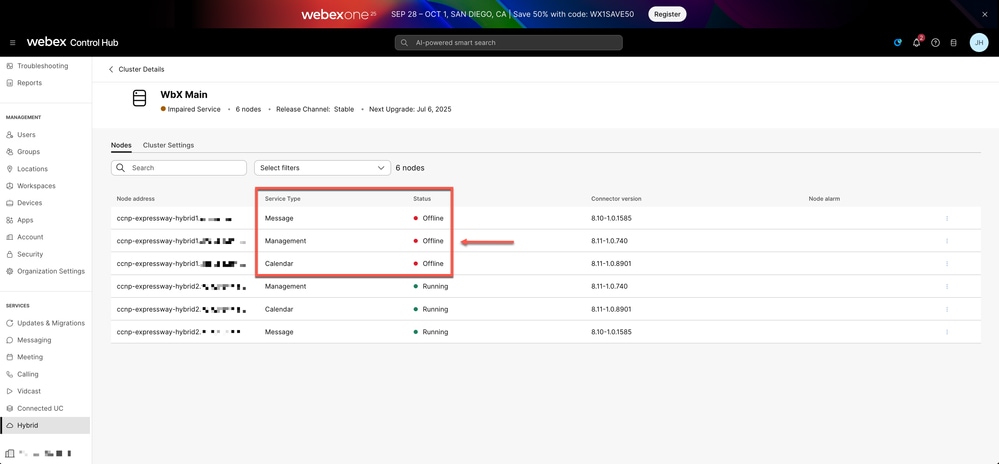Image resolution: width=999 pixels, height=464 pixels.
Task: Click the Release Channel: Stable text
Action: point(315,110)
